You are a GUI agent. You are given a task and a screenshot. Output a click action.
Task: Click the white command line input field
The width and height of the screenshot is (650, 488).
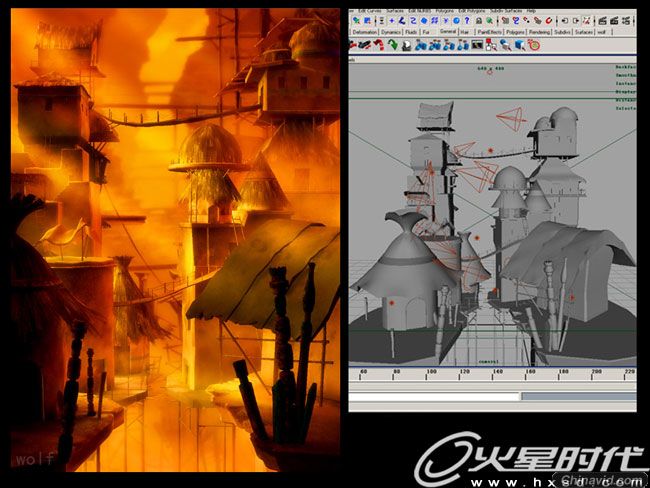coord(434,396)
